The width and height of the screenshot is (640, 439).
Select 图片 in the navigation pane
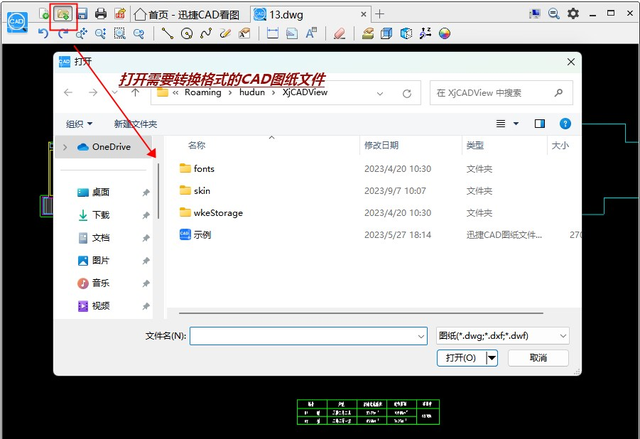(x=101, y=260)
